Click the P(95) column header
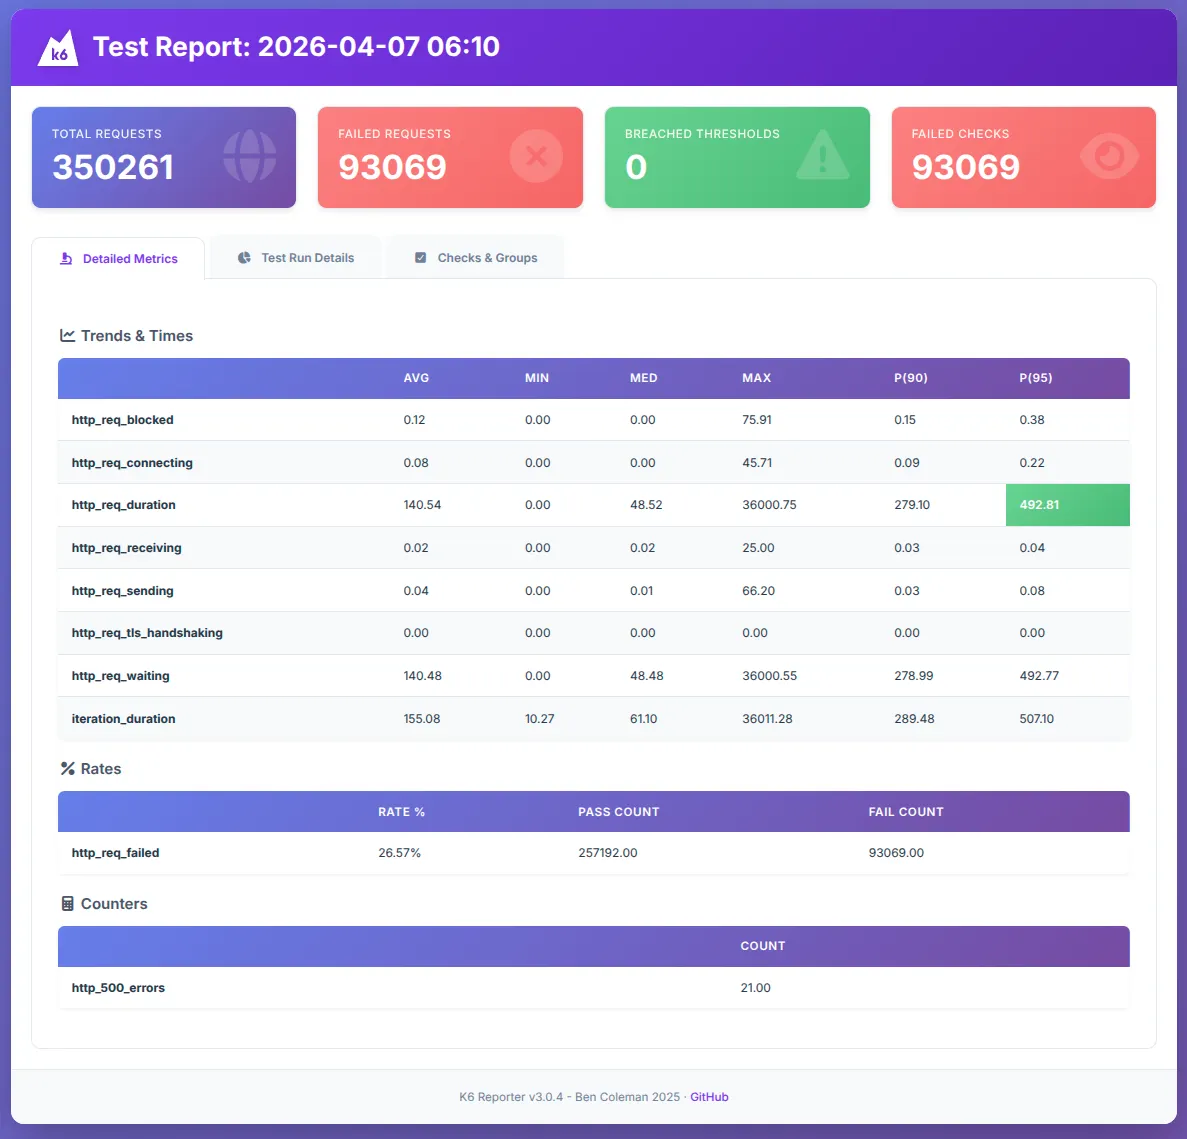 click(x=1036, y=378)
